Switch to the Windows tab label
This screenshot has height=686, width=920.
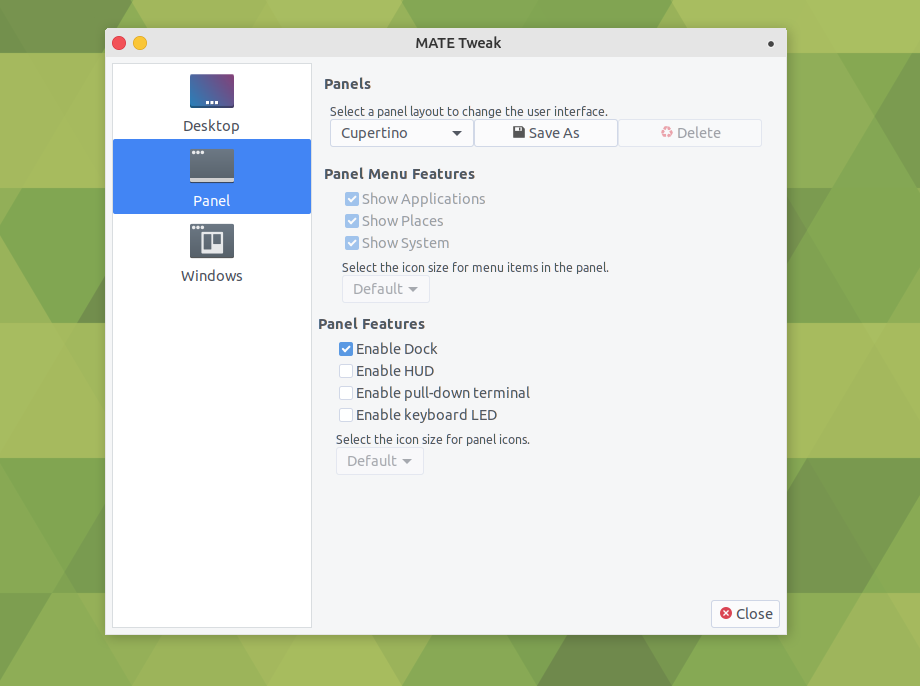click(211, 276)
